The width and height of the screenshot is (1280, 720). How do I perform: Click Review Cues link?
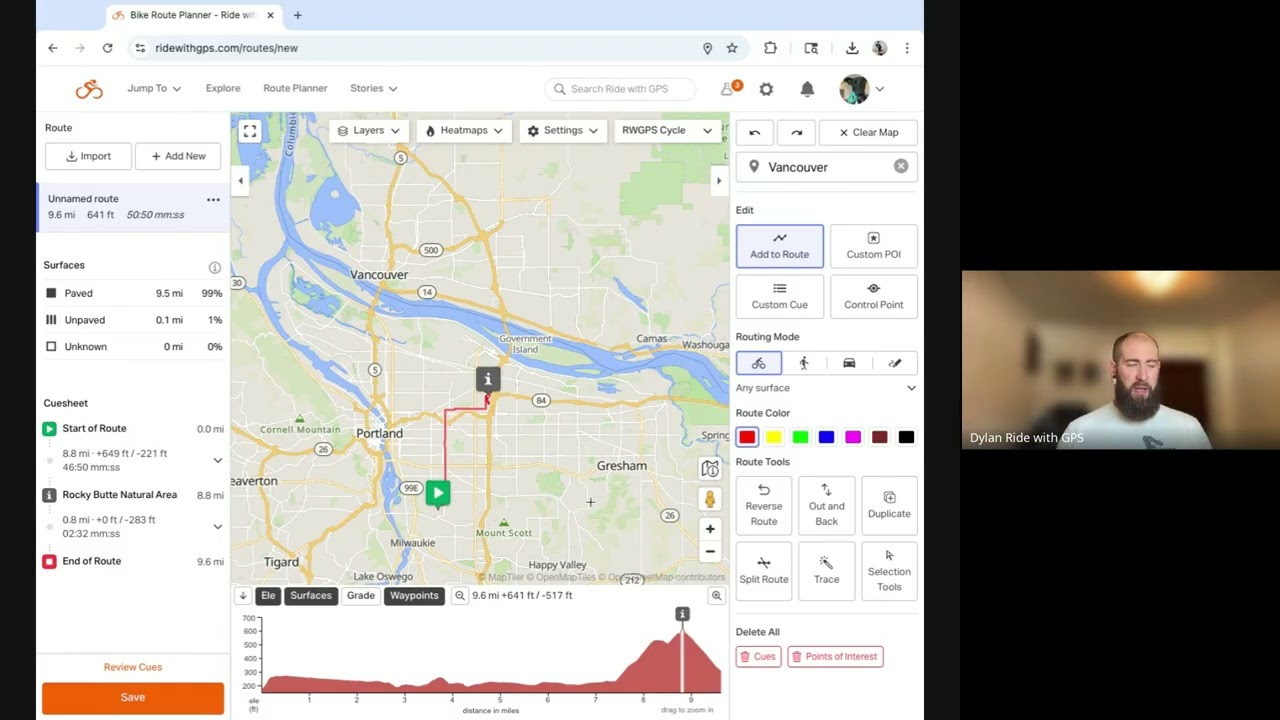tap(133, 667)
